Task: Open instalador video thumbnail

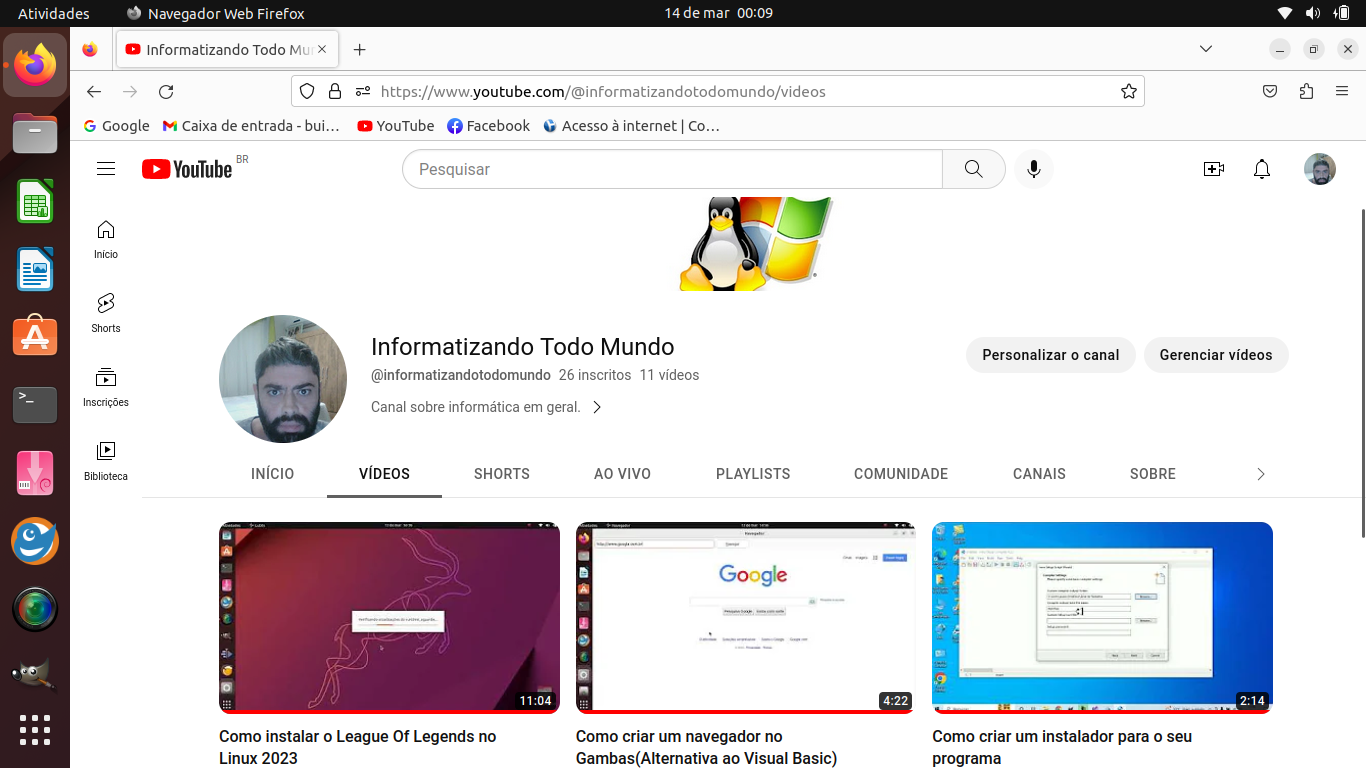Action: 1102,617
